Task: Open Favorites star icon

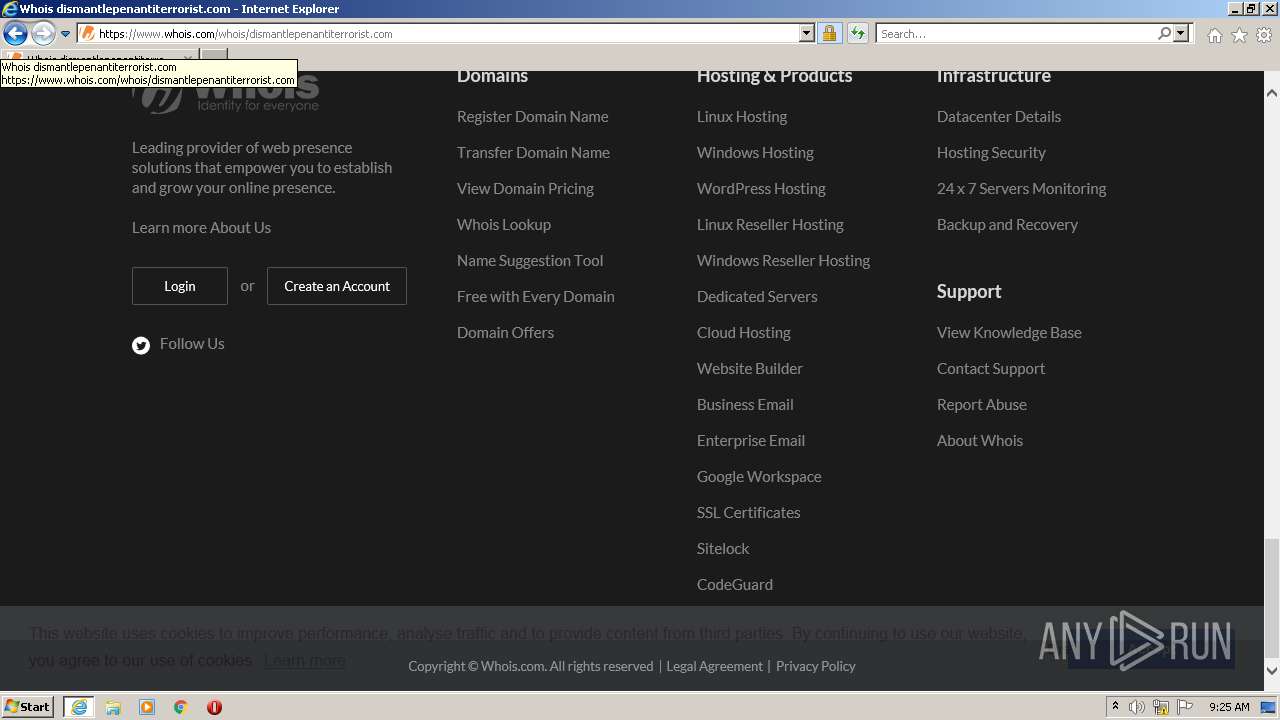Action: pos(1239,35)
